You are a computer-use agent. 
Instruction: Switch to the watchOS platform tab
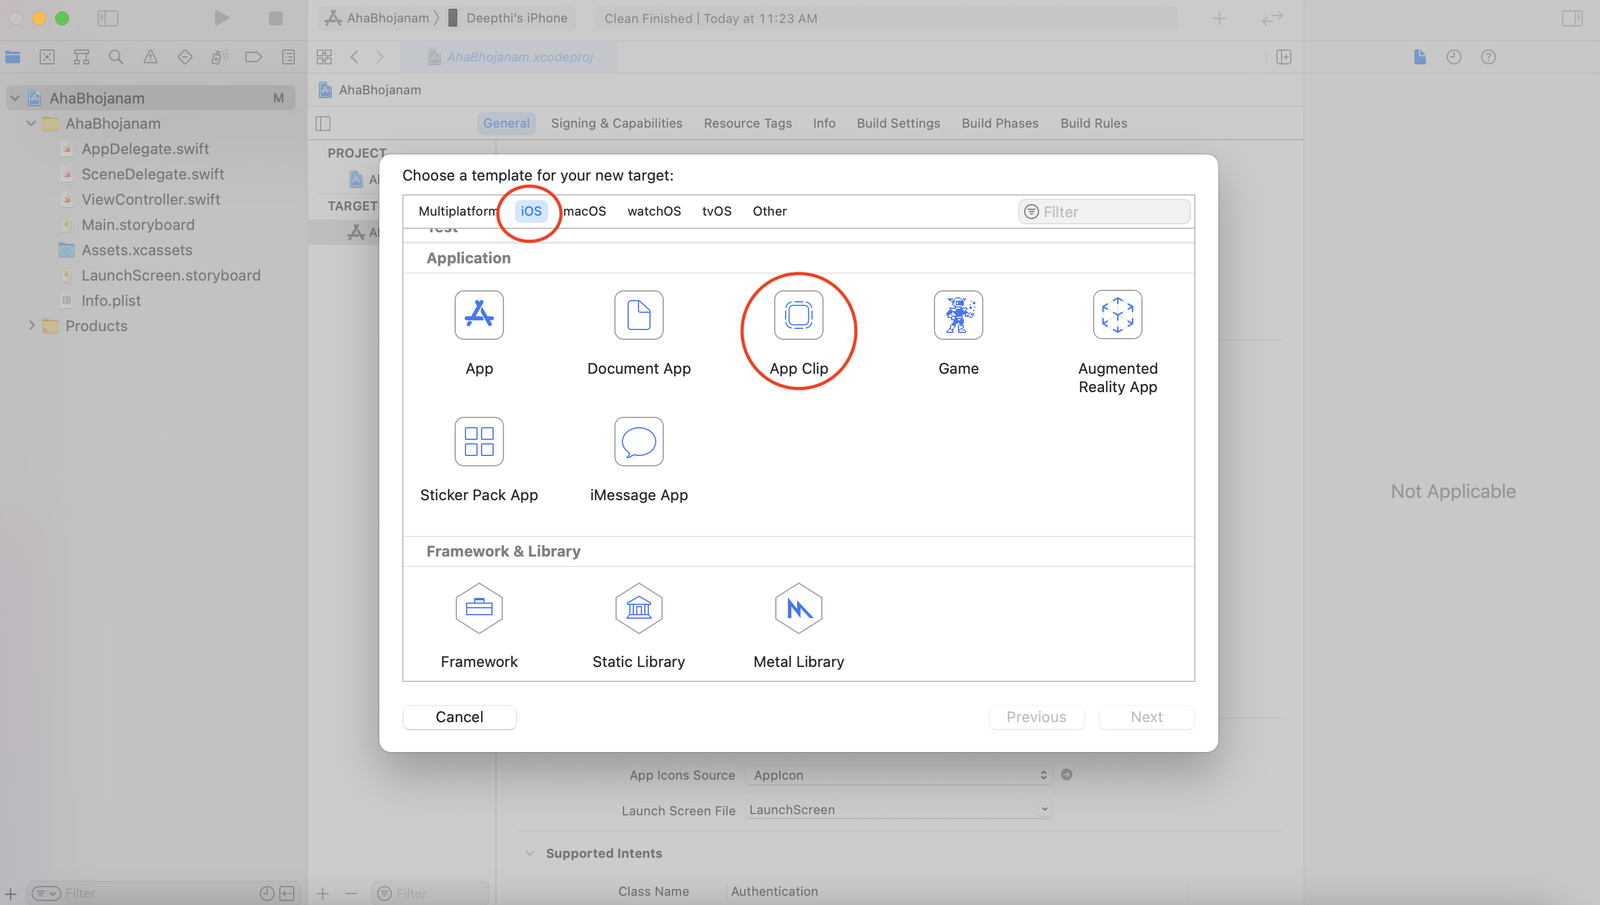[654, 211]
